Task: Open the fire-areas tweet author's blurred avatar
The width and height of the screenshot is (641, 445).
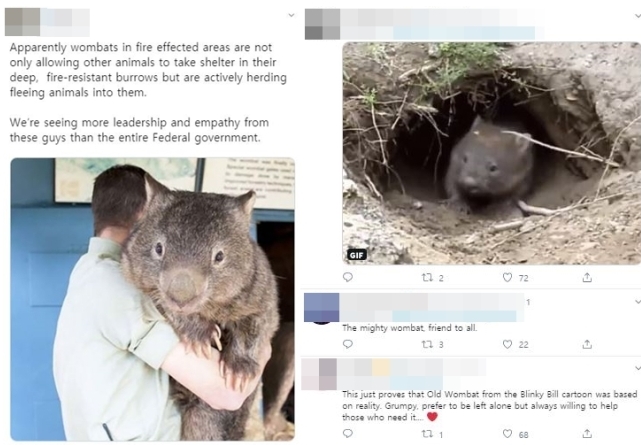Action: tap(22, 22)
